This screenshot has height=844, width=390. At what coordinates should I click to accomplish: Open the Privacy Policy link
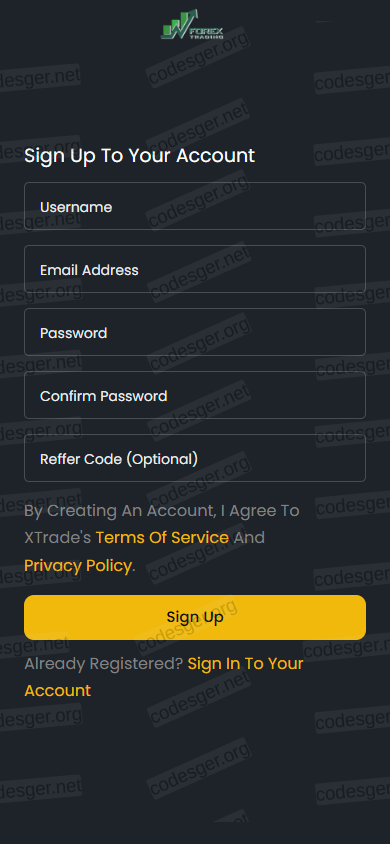point(78,565)
